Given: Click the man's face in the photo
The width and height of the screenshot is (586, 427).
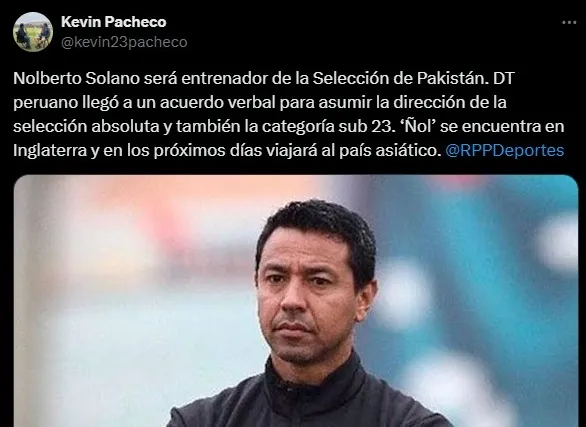Looking at the screenshot, I should pos(307,299).
